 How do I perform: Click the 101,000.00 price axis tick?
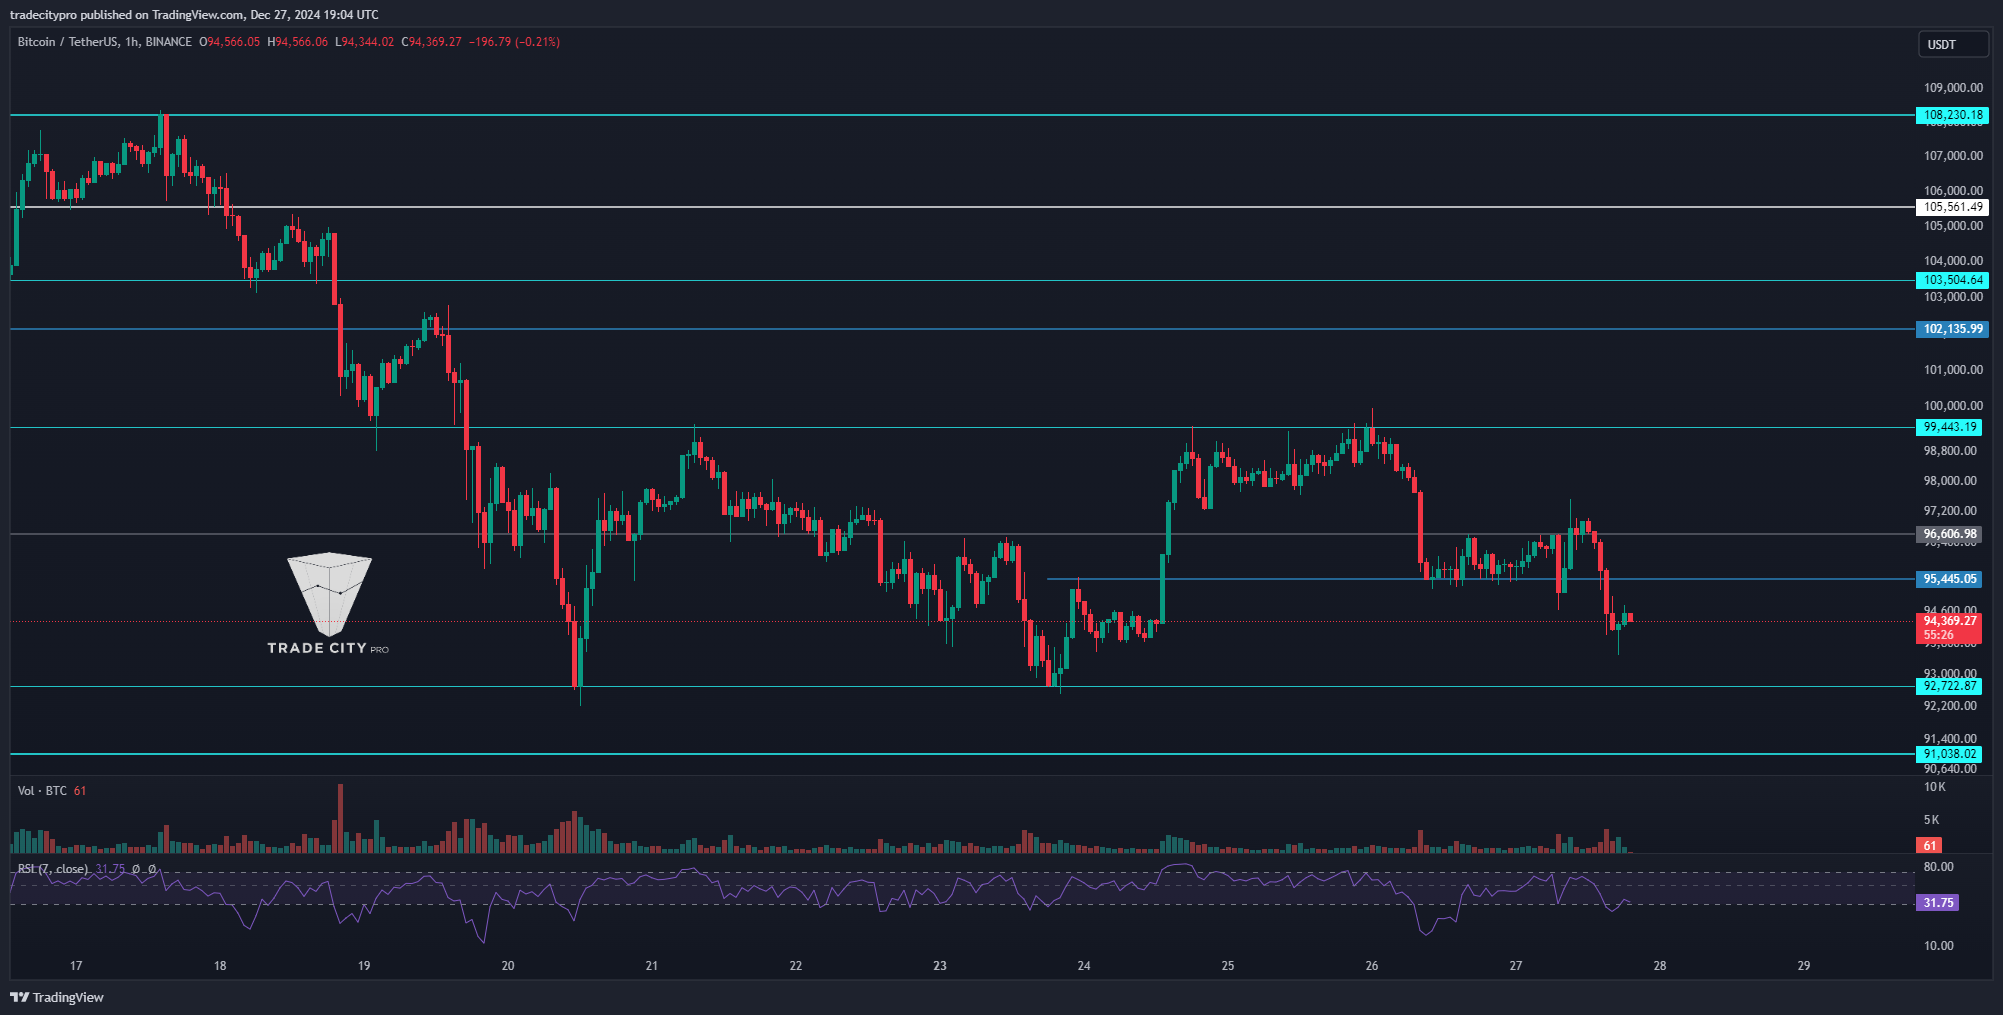1953,370
